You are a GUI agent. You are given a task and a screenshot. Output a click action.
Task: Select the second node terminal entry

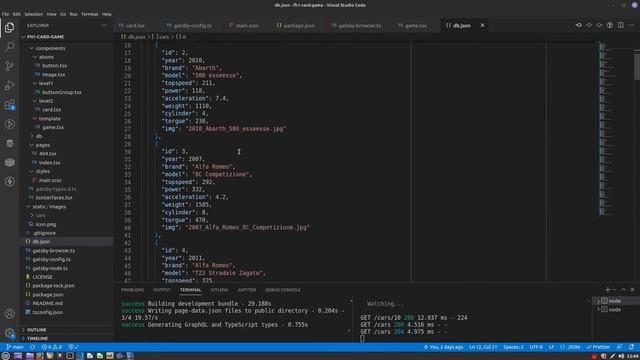click(x=616, y=309)
